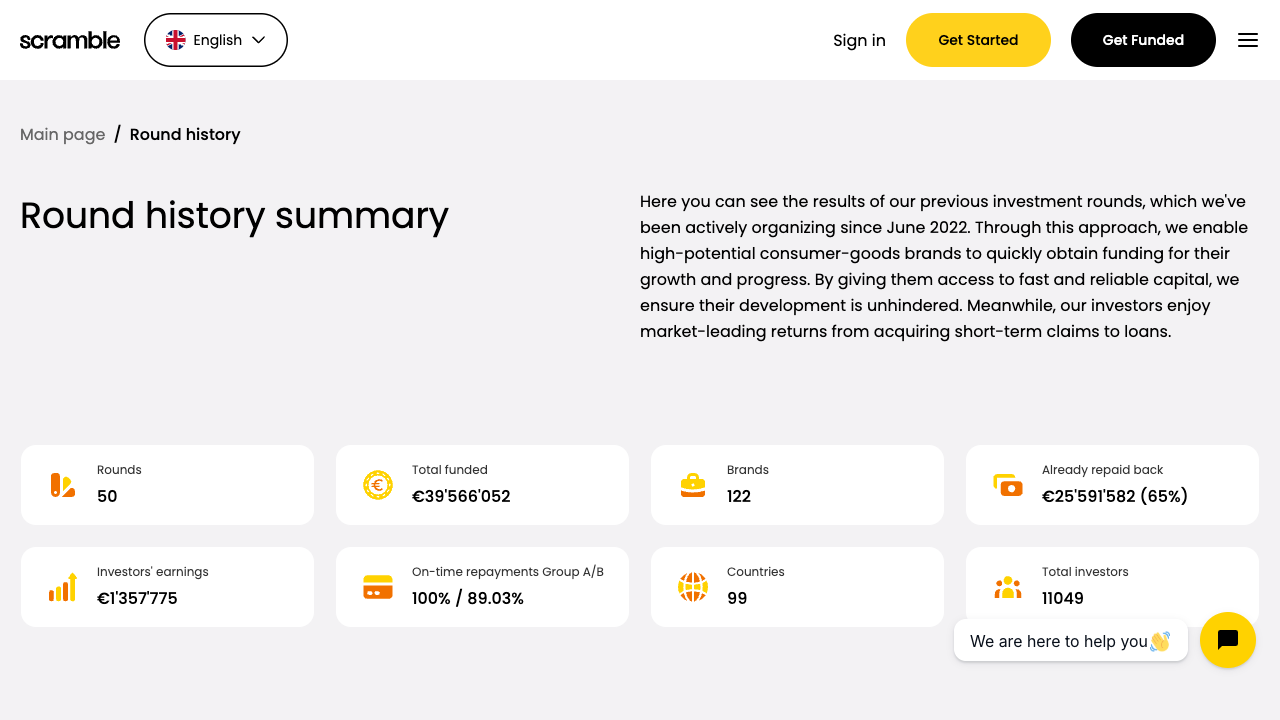
Task: Open the English language dropdown
Action: coord(215,40)
